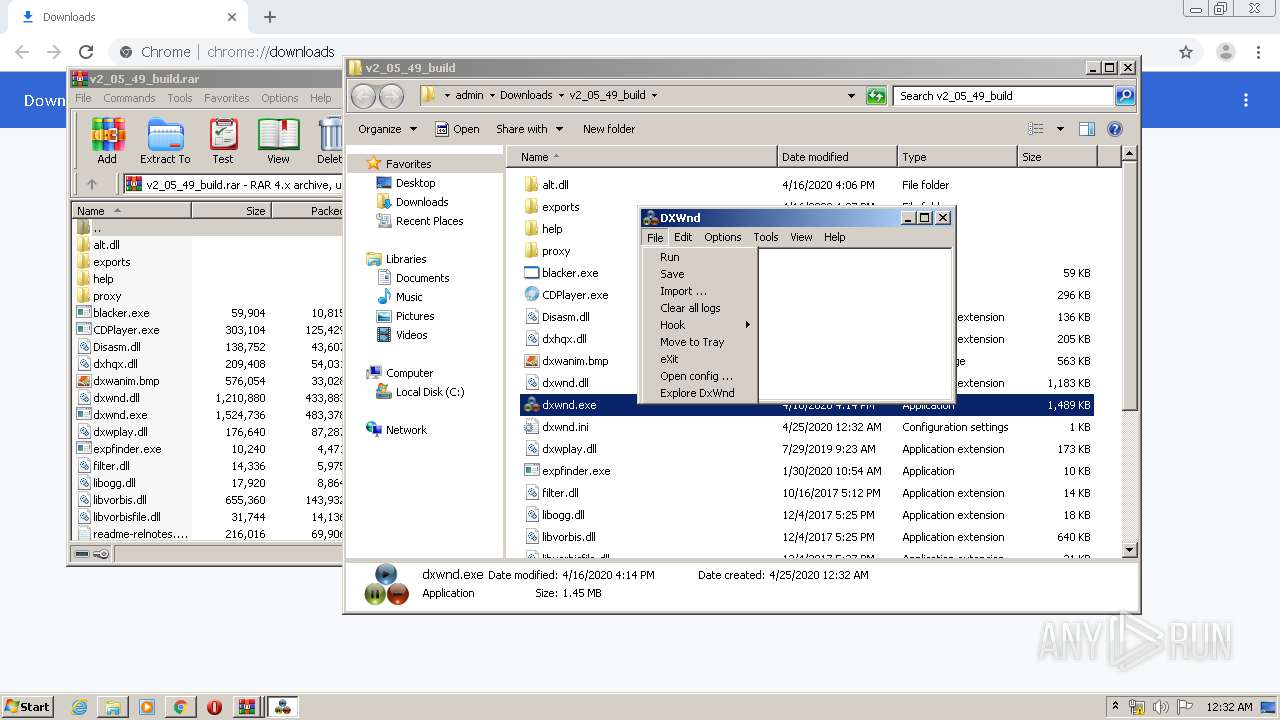Expand the v2_05_49_build breadcrumb arrow

(x=654, y=96)
